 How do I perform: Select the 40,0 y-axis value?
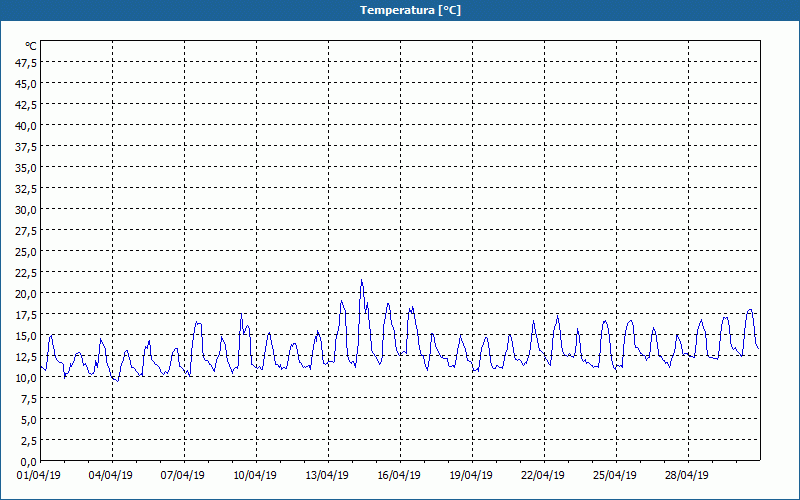pyautogui.click(x=27, y=126)
